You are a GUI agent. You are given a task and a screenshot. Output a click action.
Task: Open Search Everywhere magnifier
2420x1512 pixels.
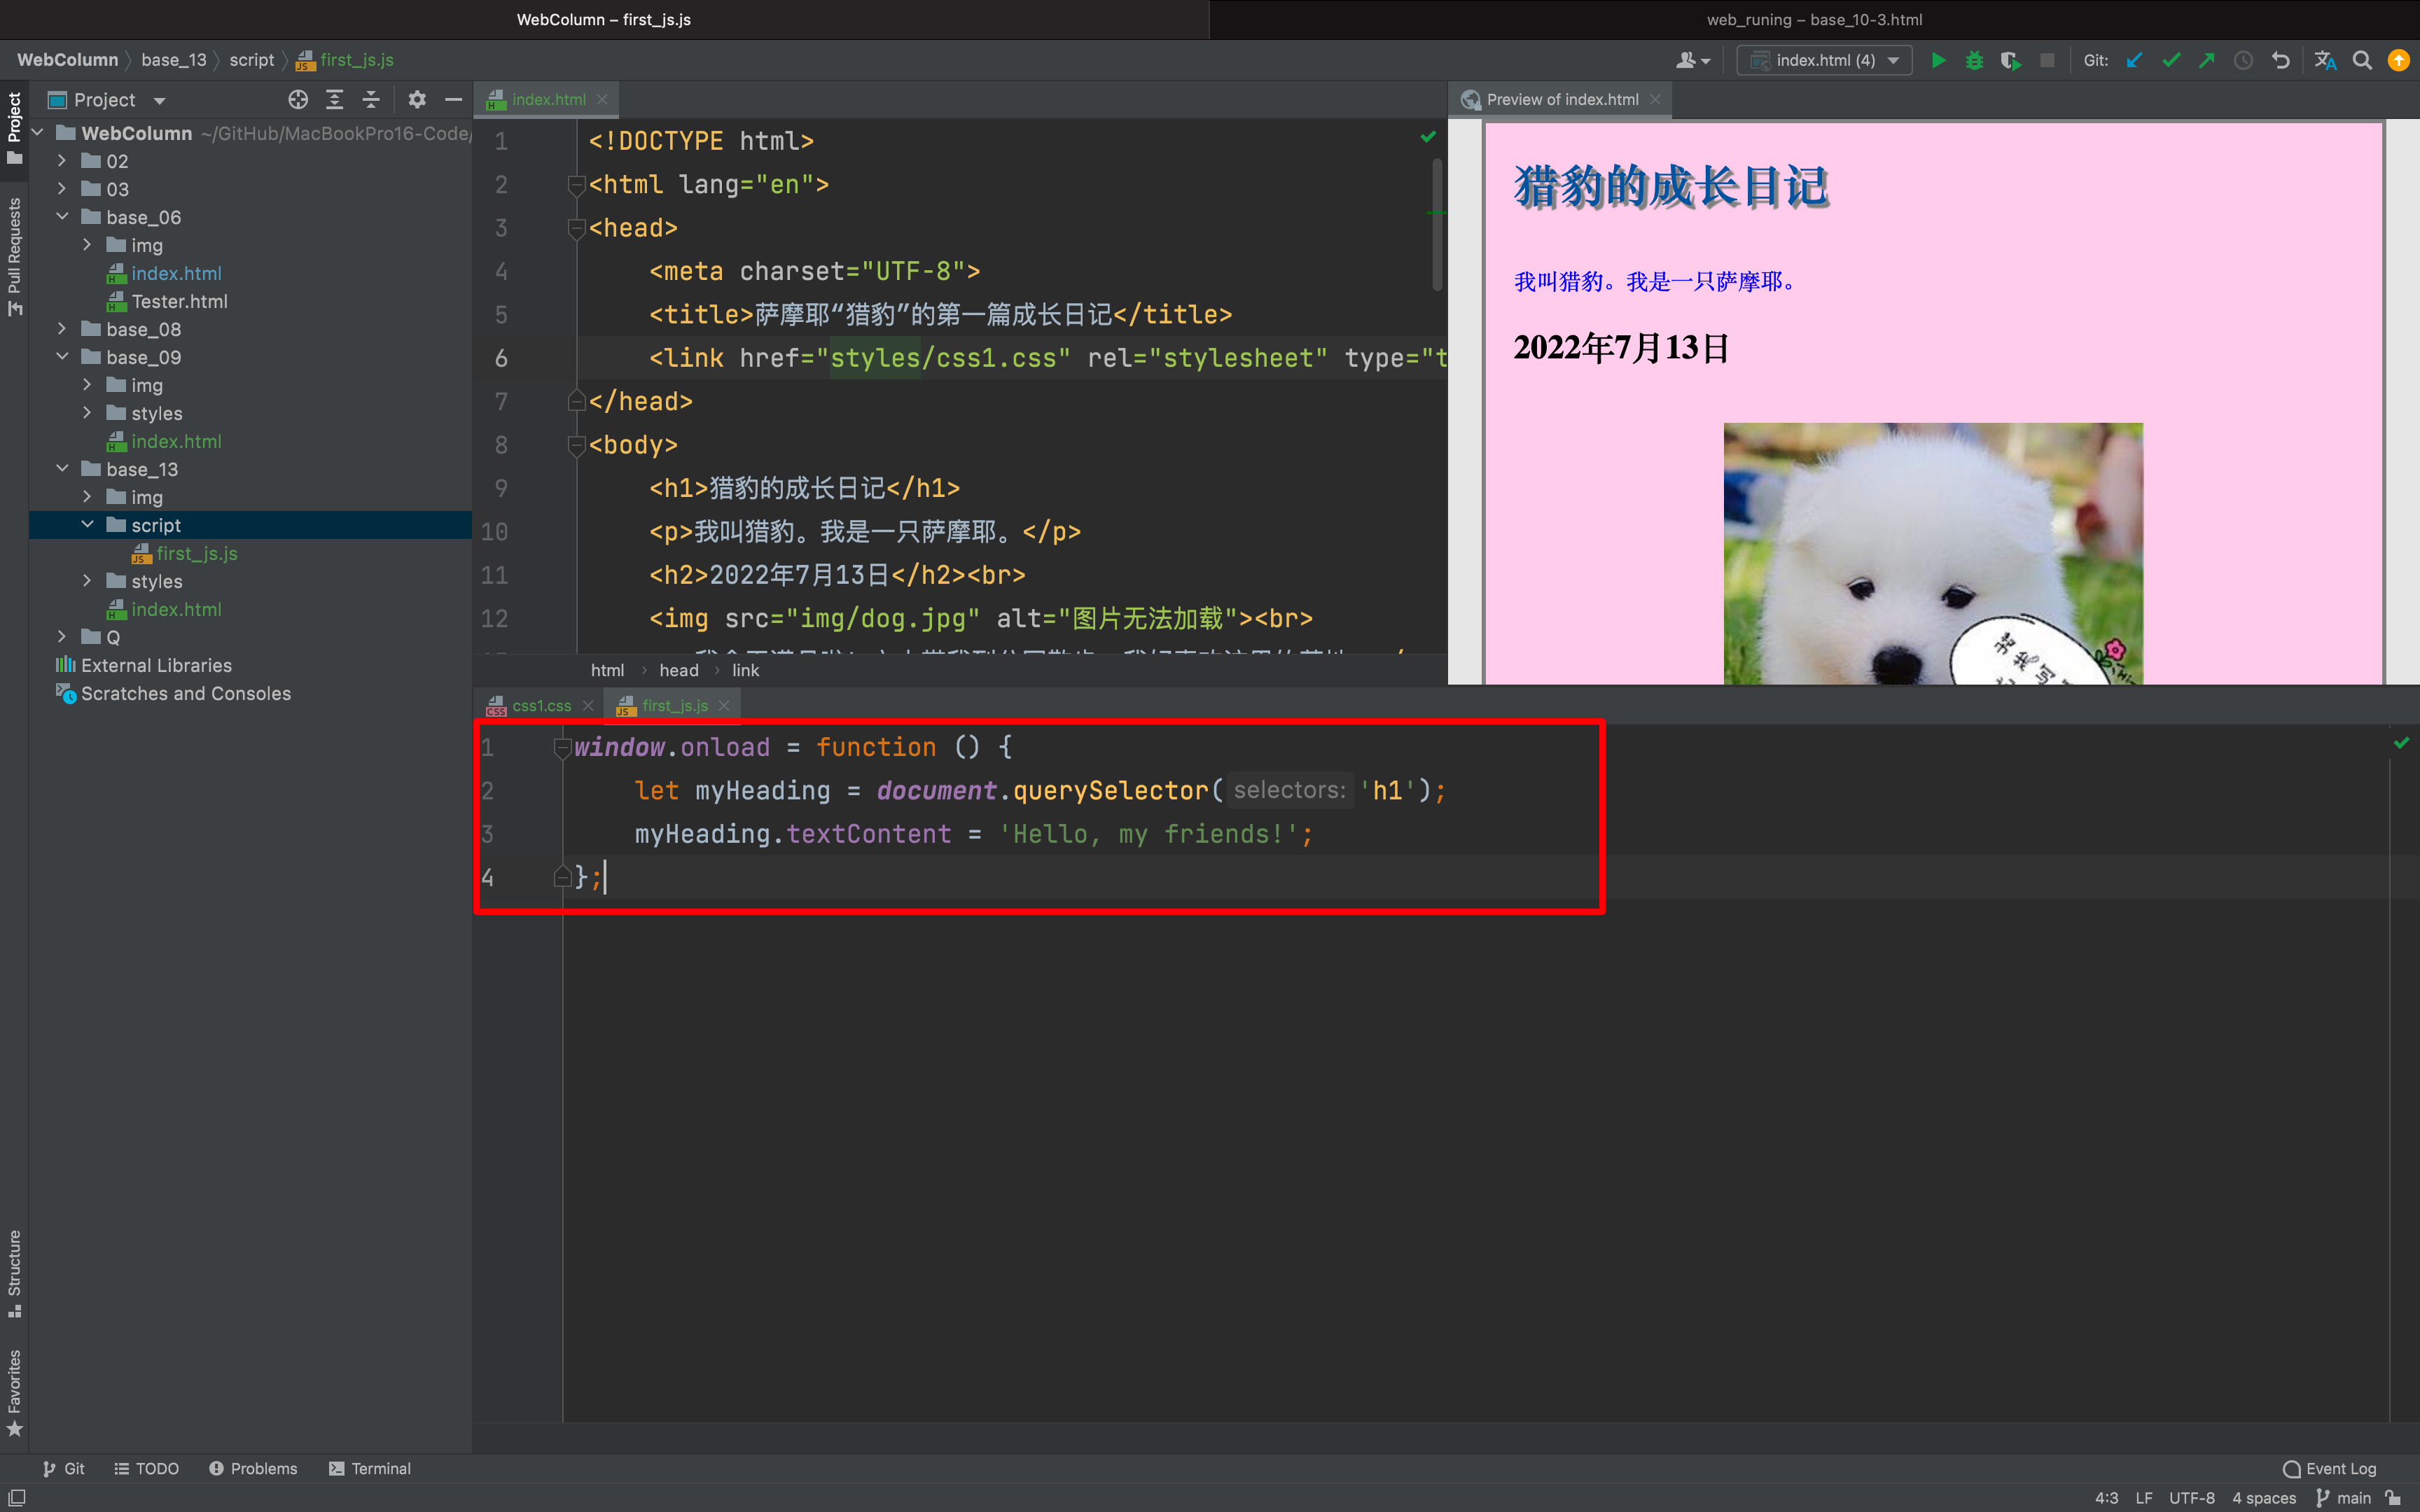[2362, 60]
